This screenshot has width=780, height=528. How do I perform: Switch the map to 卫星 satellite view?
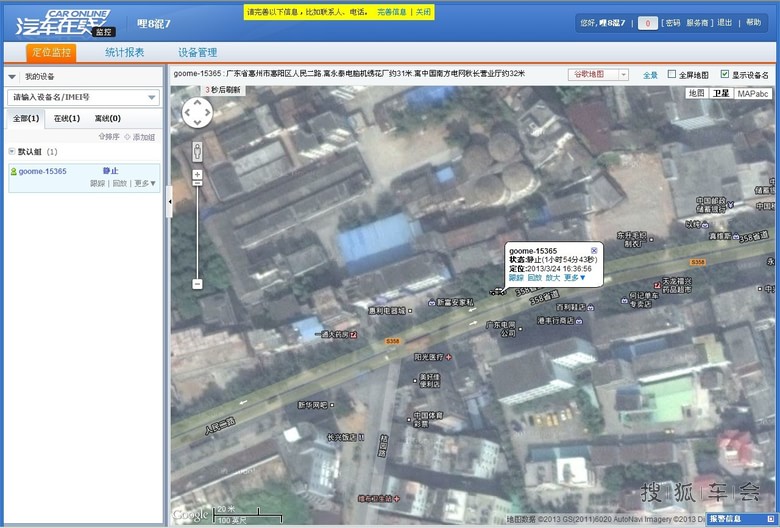pyautogui.click(x=721, y=93)
